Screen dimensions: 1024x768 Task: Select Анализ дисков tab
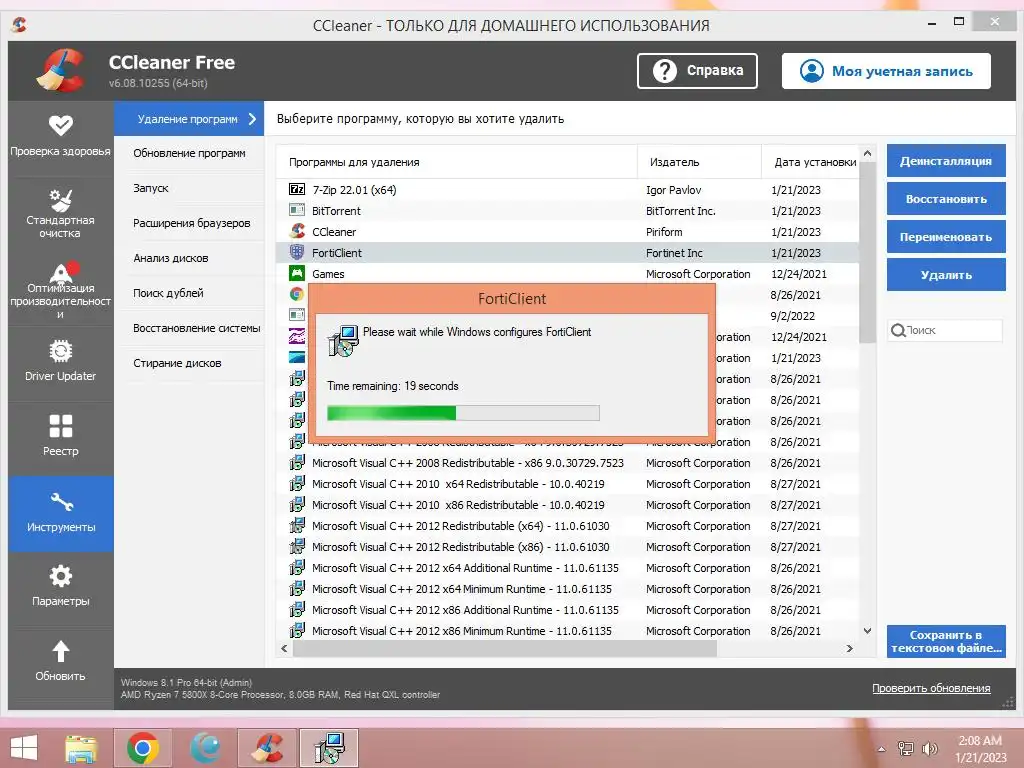pos(189,258)
